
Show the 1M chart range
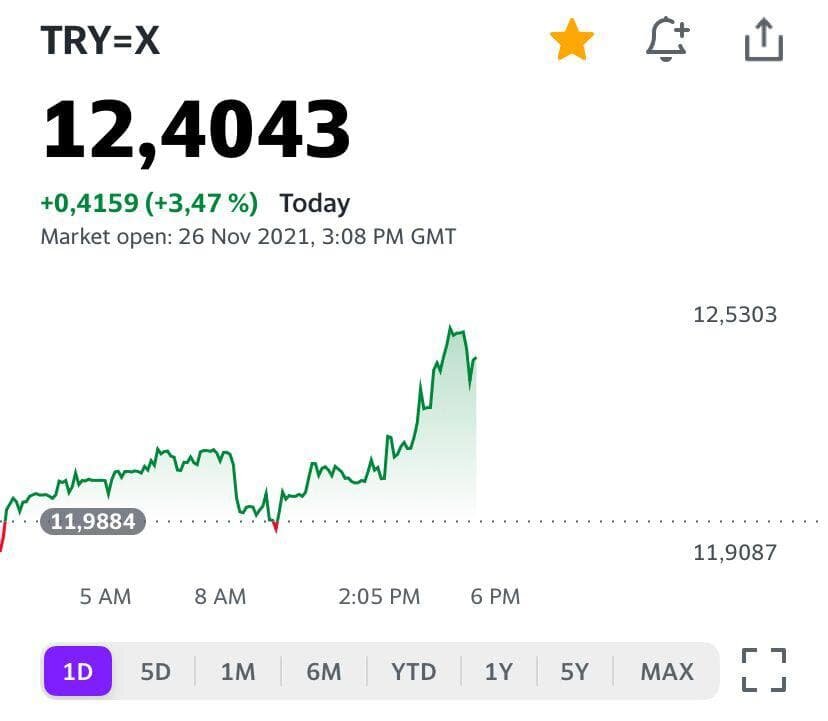point(238,671)
